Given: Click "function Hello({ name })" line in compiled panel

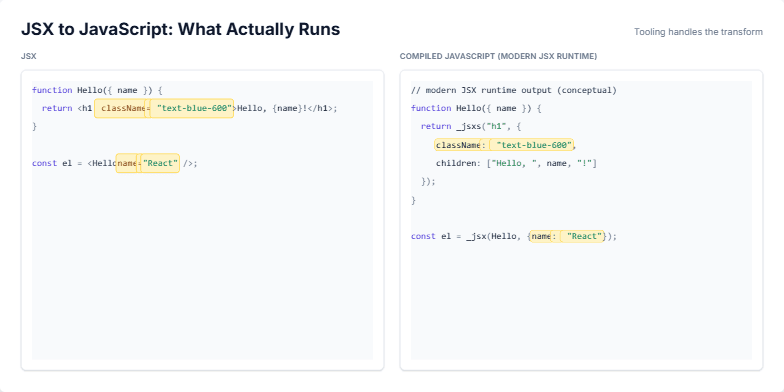Looking at the screenshot, I should (x=476, y=108).
